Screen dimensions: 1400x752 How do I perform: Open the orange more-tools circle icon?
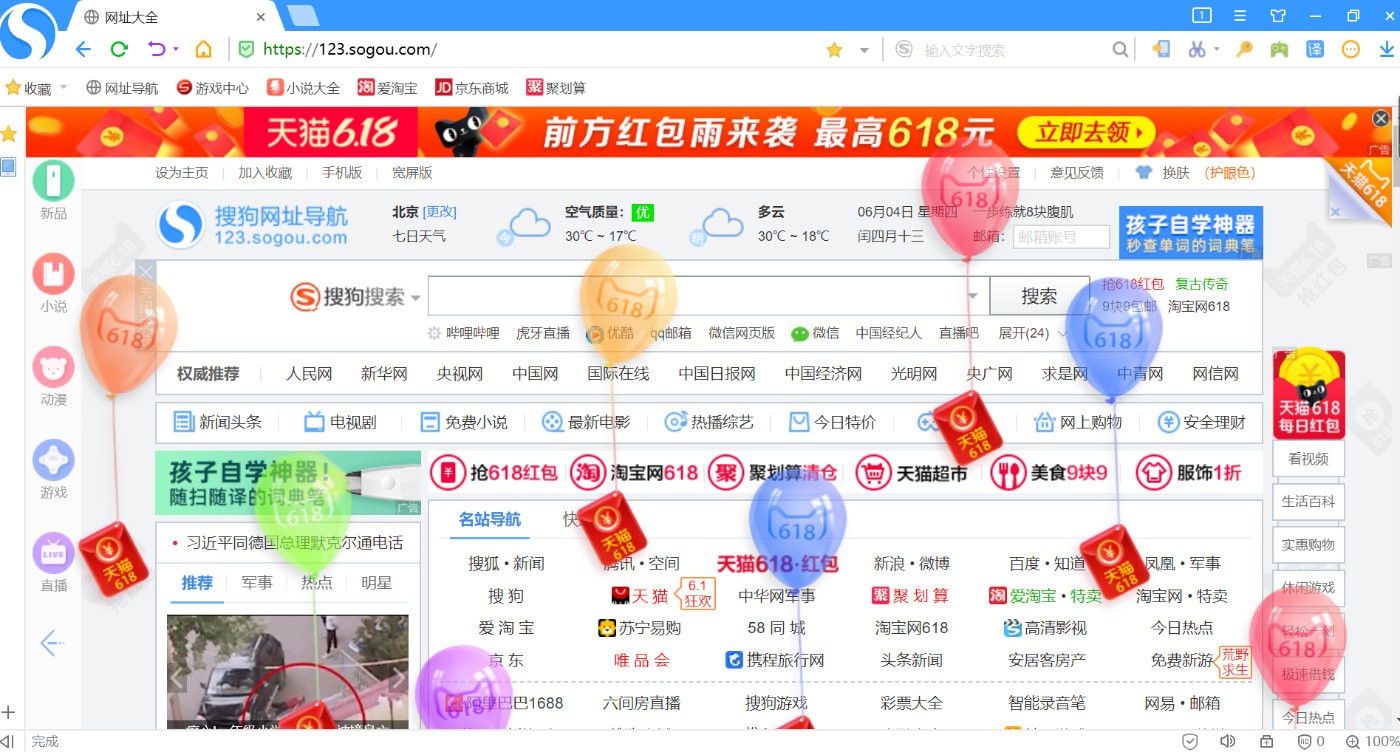[1350, 49]
